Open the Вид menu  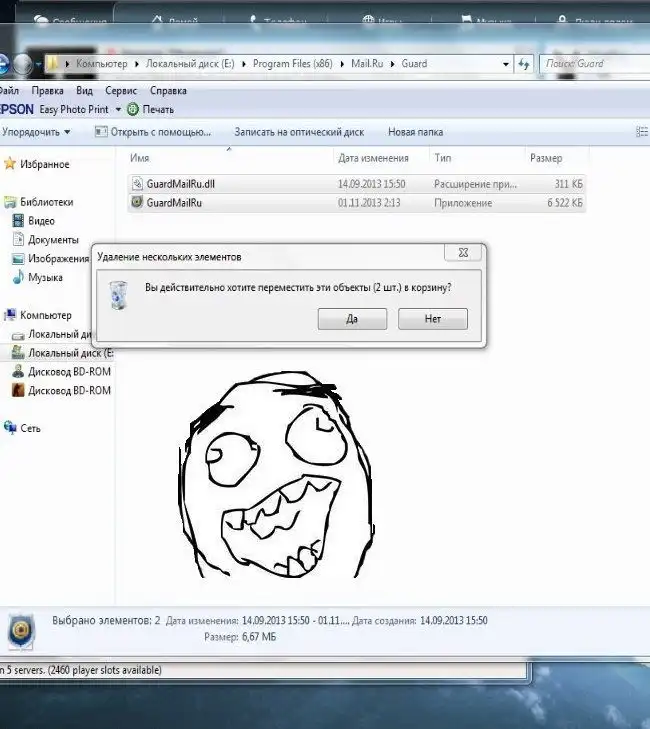click(85, 90)
